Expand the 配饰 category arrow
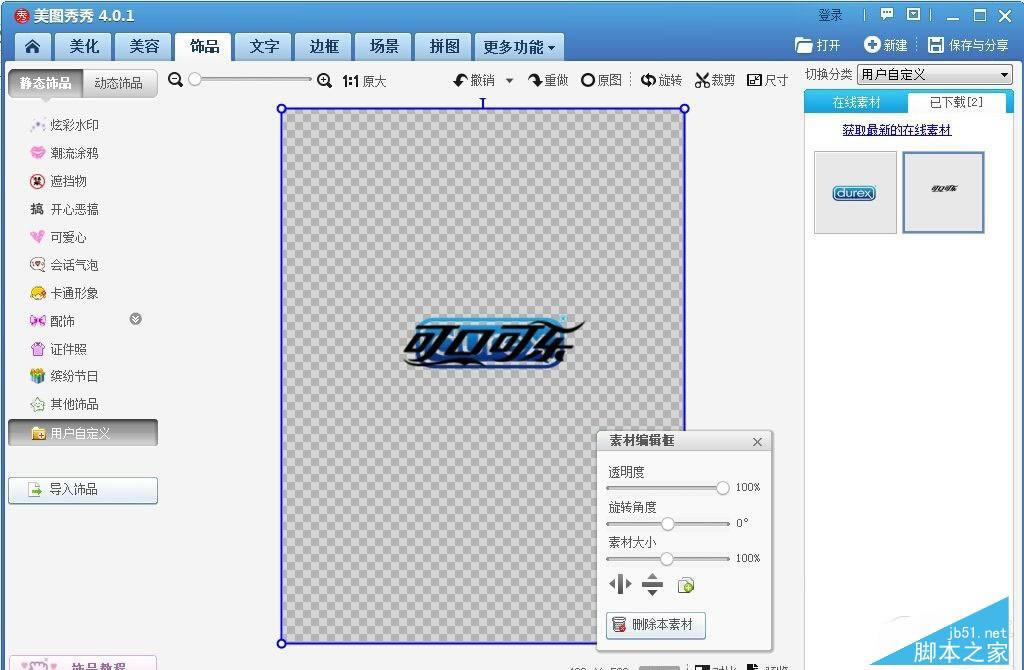The width and height of the screenshot is (1024, 670). (136, 319)
